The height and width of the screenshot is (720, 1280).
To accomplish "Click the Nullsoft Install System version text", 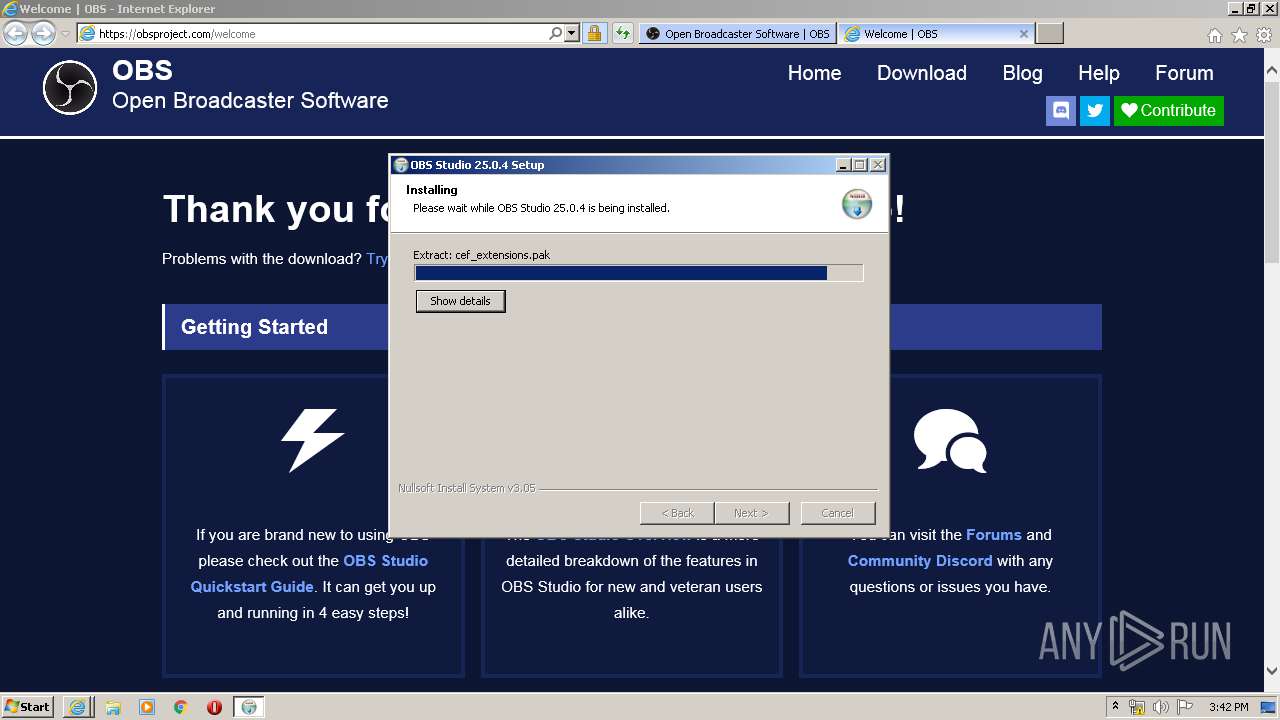I will coord(467,488).
